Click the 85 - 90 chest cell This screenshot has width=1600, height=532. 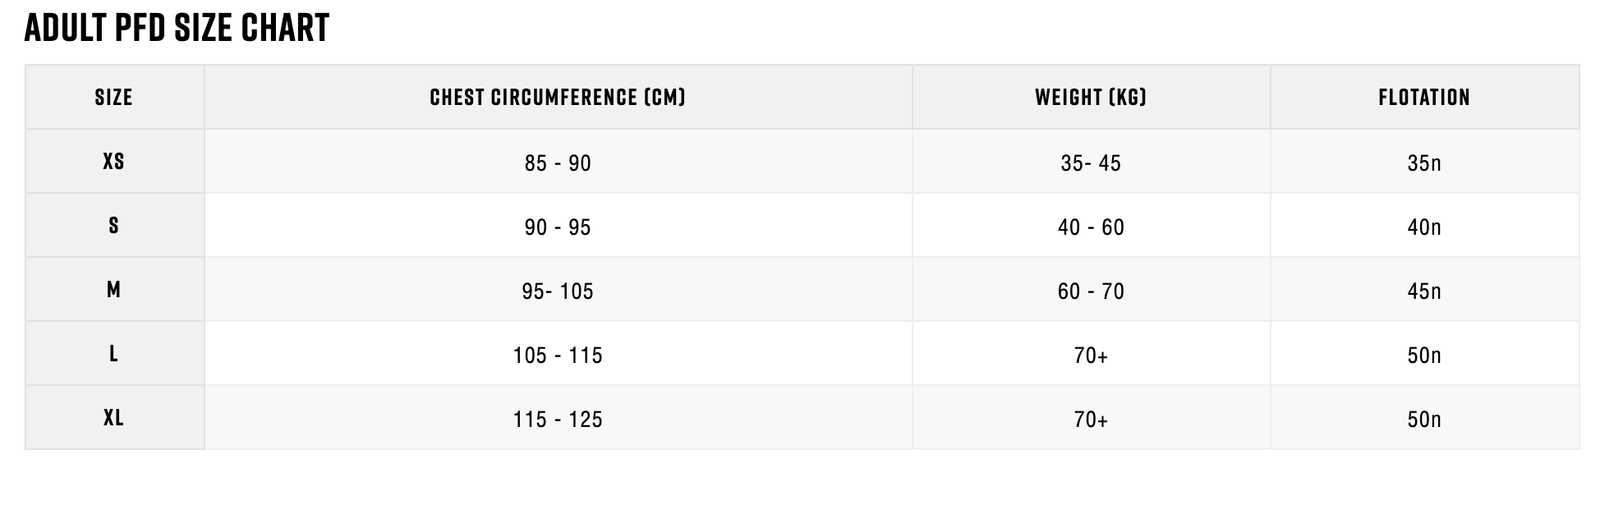click(x=558, y=163)
